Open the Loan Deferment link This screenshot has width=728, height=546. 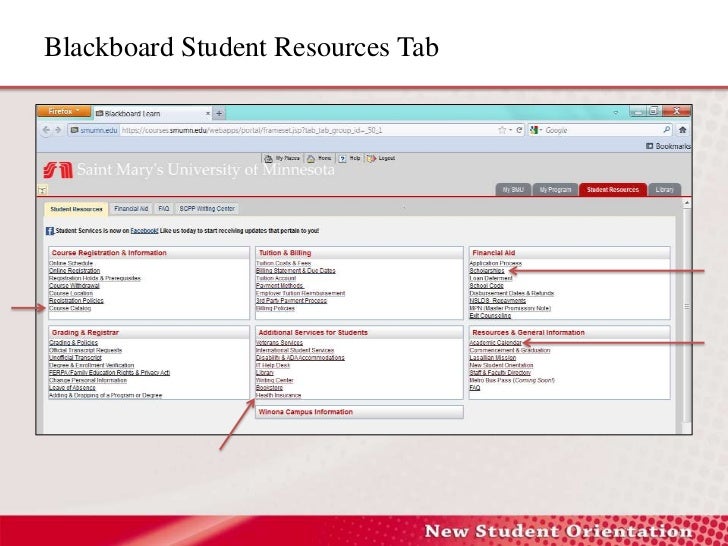click(x=491, y=278)
